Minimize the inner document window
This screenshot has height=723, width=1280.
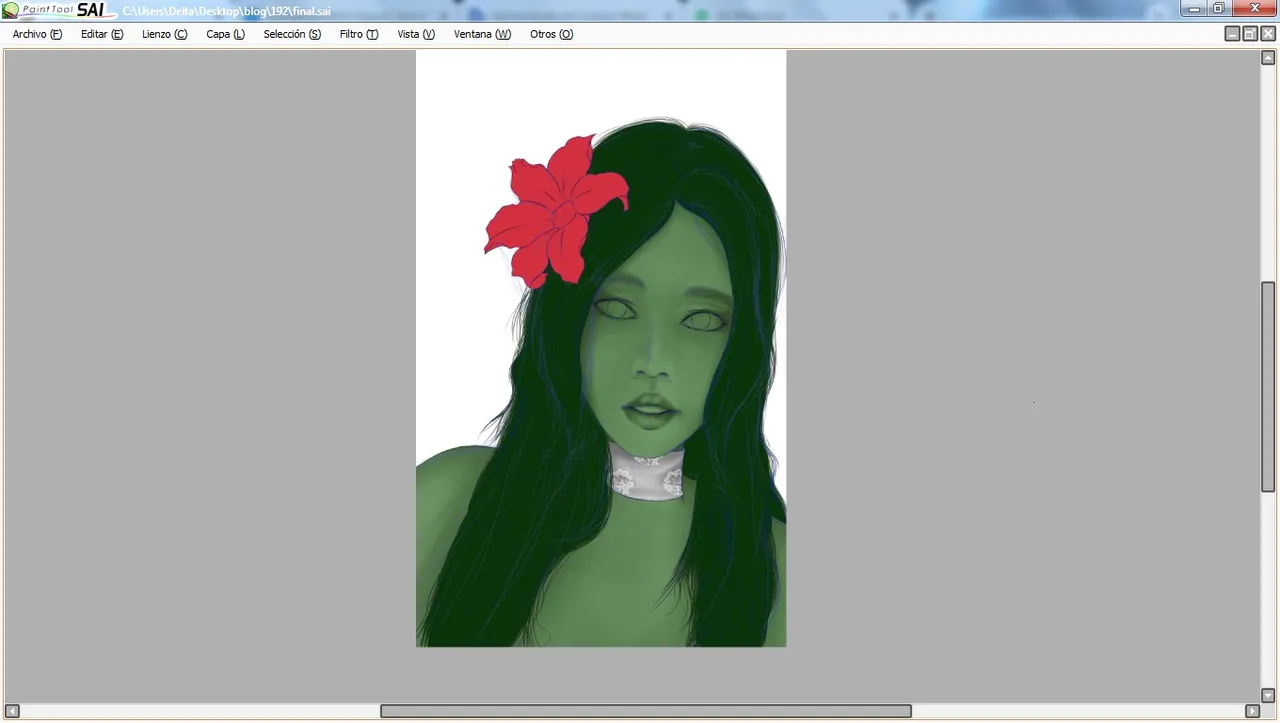[x=1232, y=34]
